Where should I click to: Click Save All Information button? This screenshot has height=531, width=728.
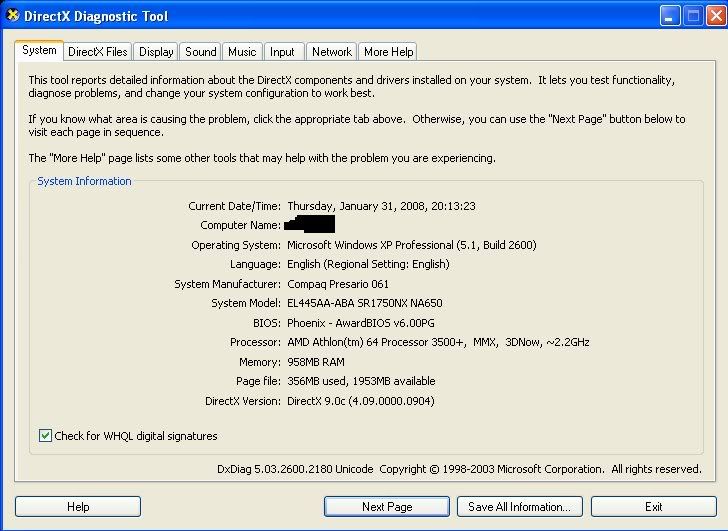520,506
